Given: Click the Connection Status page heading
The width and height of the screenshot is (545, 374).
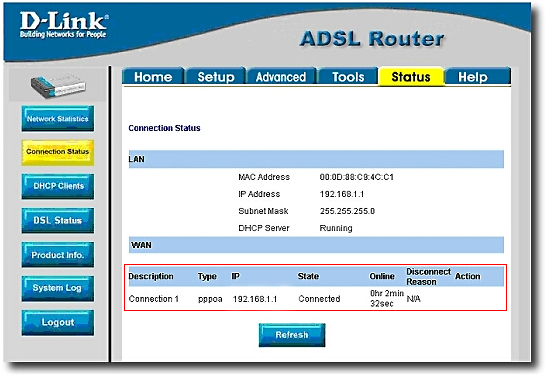Looking at the screenshot, I should tap(164, 128).
